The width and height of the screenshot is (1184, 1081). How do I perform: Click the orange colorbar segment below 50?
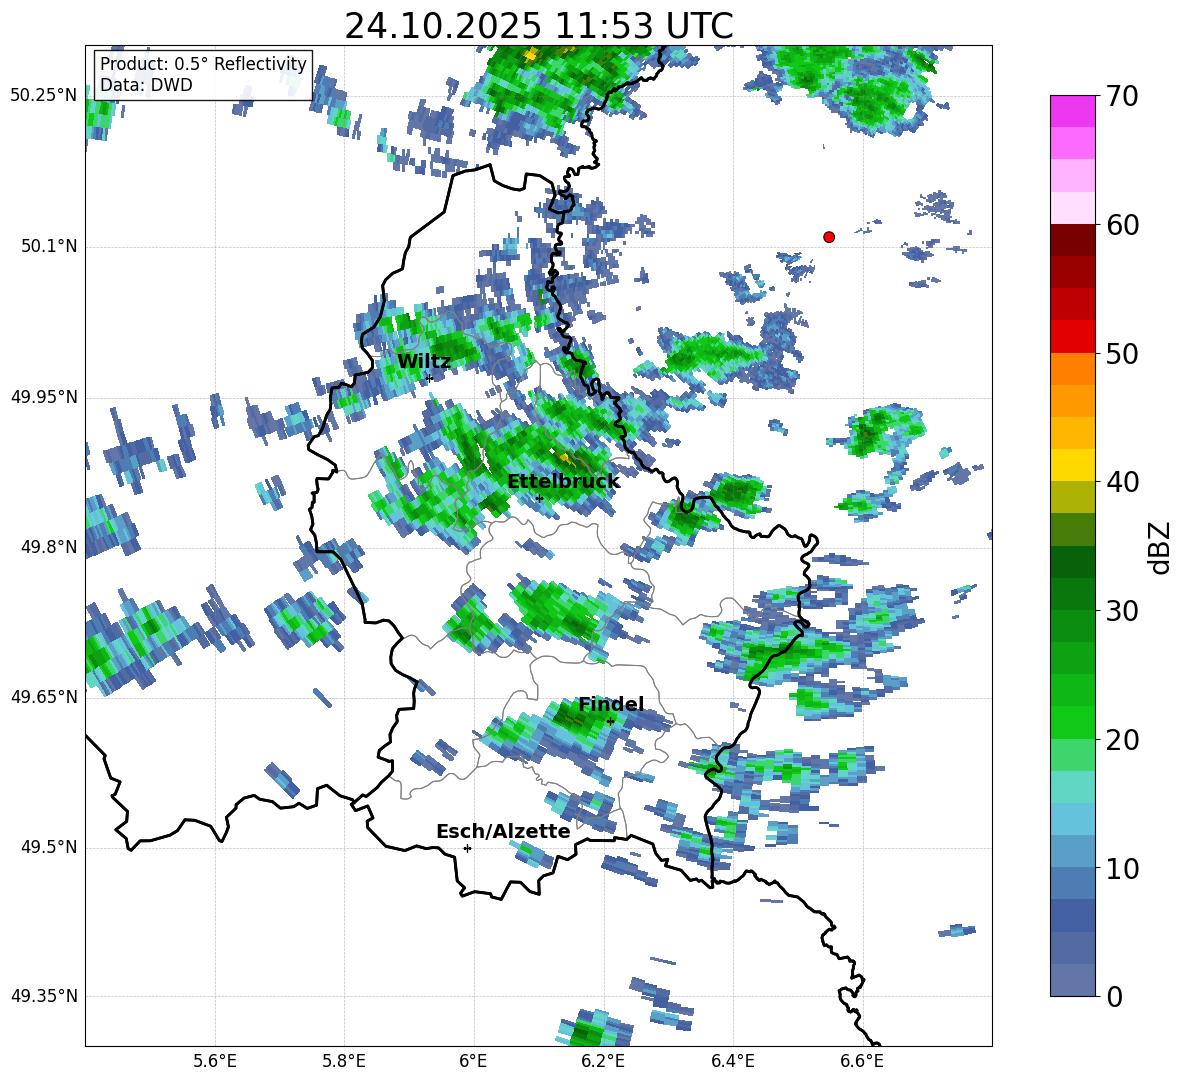tap(1072, 368)
